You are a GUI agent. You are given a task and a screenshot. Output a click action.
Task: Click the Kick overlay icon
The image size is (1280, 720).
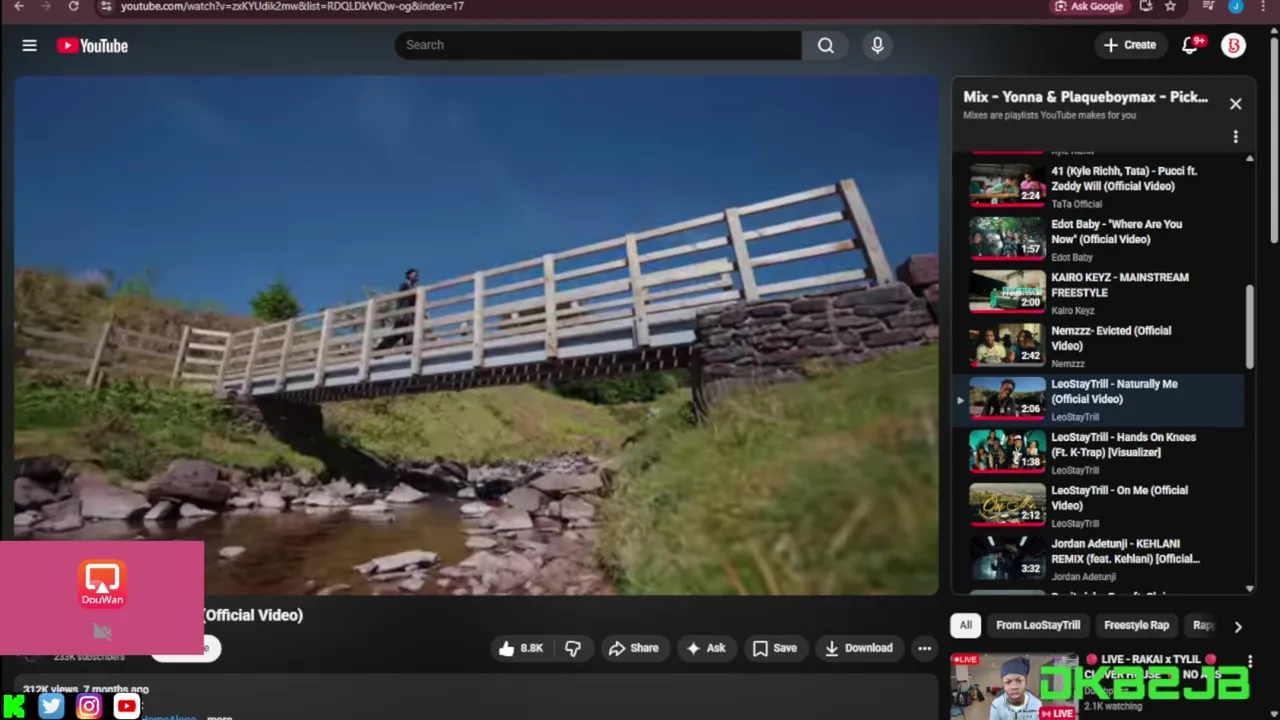pyautogui.click(x=12, y=707)
